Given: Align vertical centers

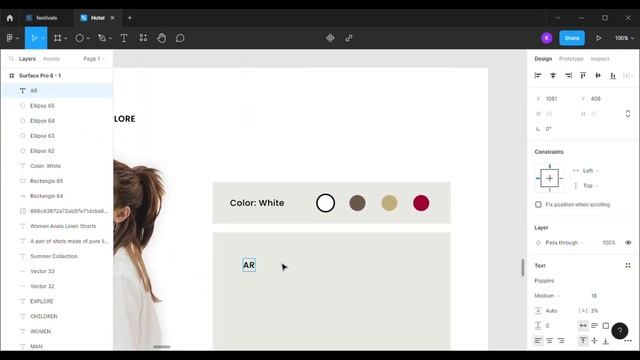Looking at the screenshot, I should (x=598, y=76).
